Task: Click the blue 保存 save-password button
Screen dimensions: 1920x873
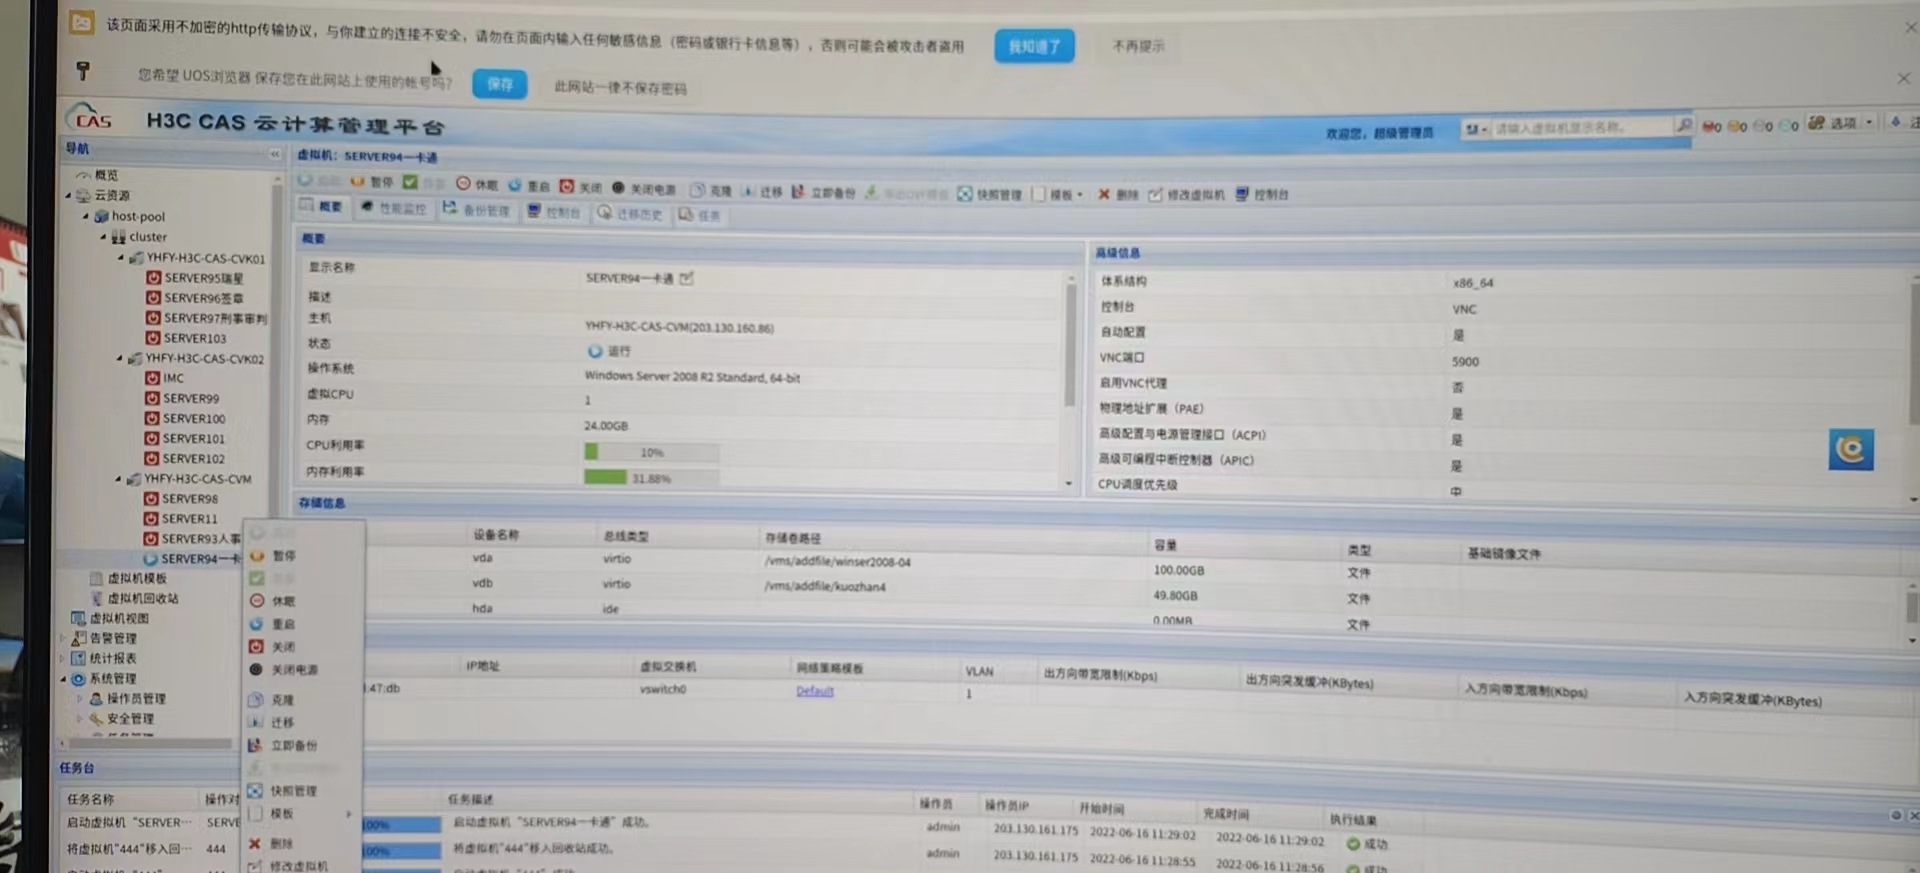Action: (x=499, y=84)
